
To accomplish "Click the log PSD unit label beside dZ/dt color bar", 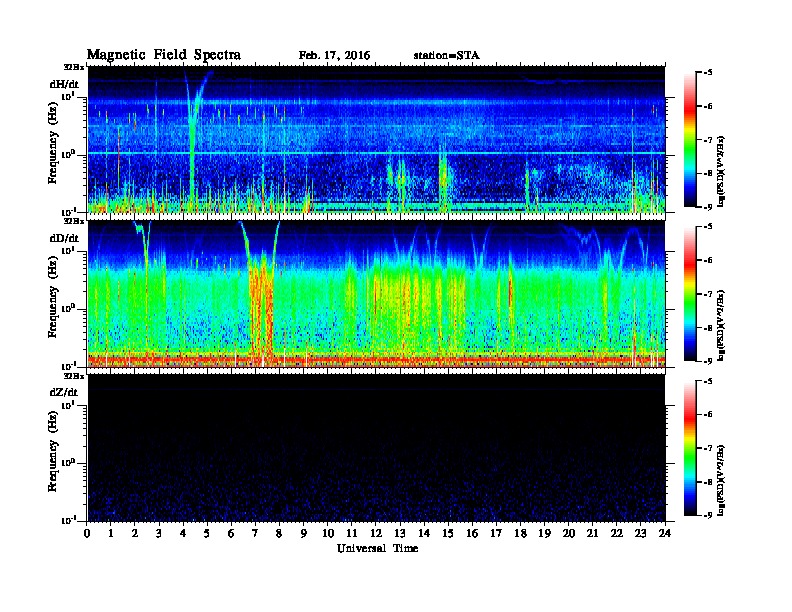I will tap(721, 480).
